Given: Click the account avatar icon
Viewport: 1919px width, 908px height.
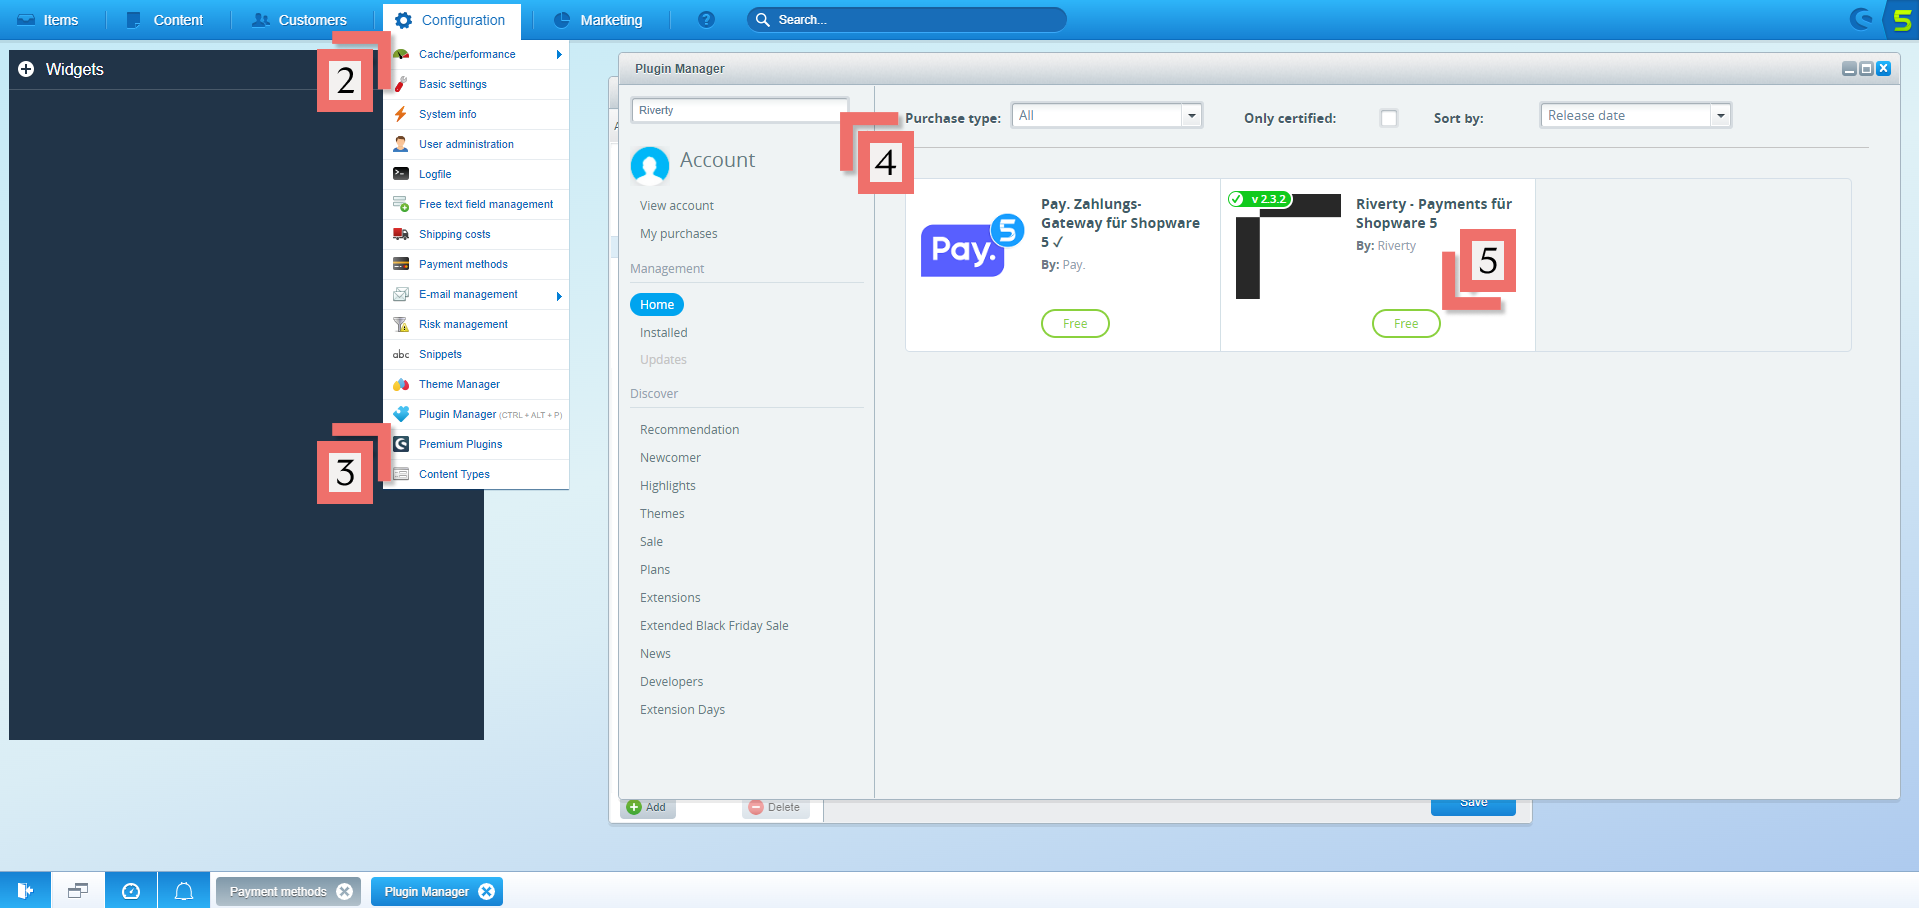Looking at the screenshot, I should click(x=650, y=165).
